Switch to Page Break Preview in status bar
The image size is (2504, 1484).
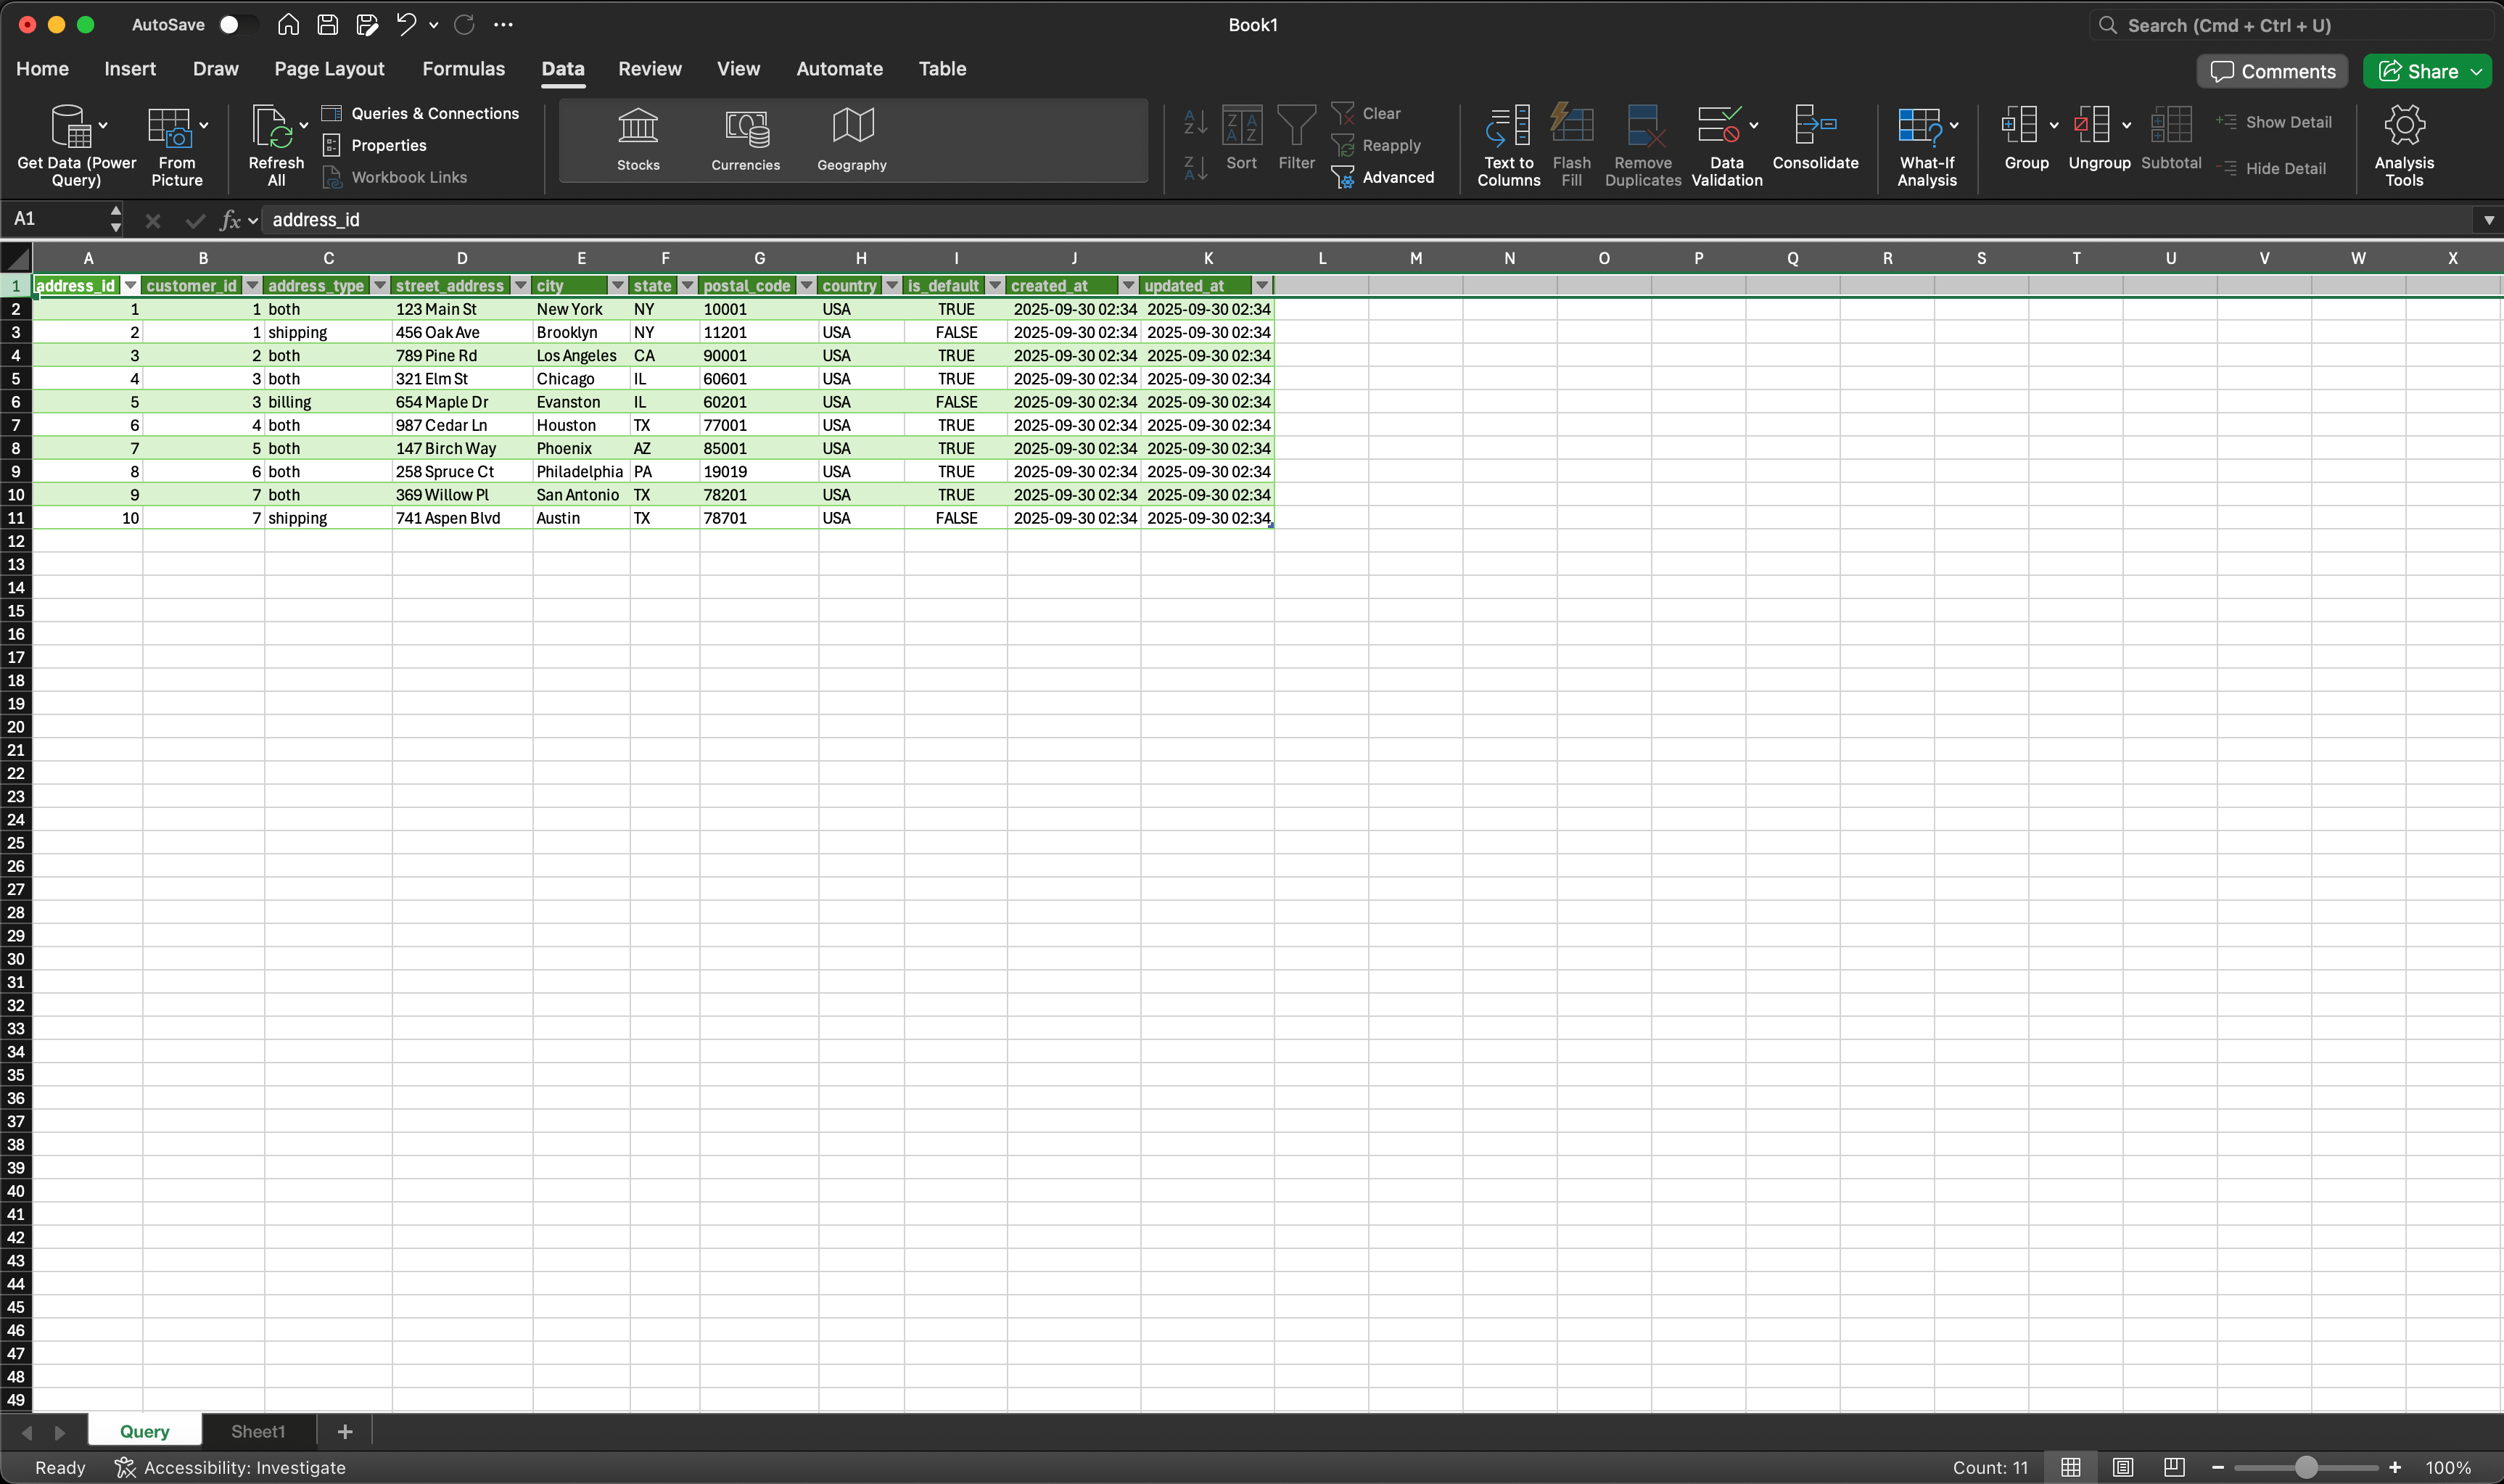[2174, 1467]
